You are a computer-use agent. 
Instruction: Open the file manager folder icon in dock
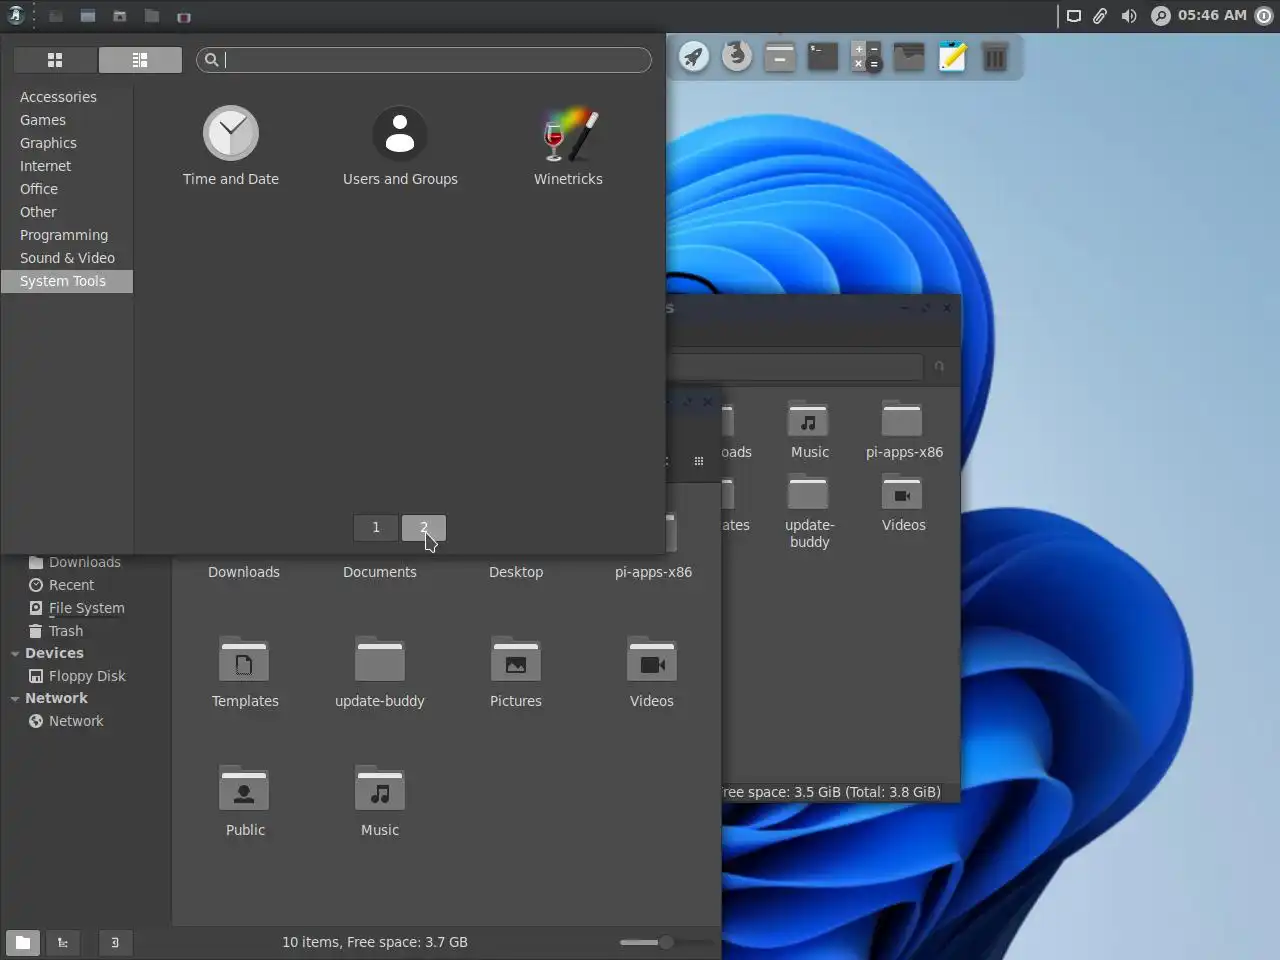(x=909, y=57)
